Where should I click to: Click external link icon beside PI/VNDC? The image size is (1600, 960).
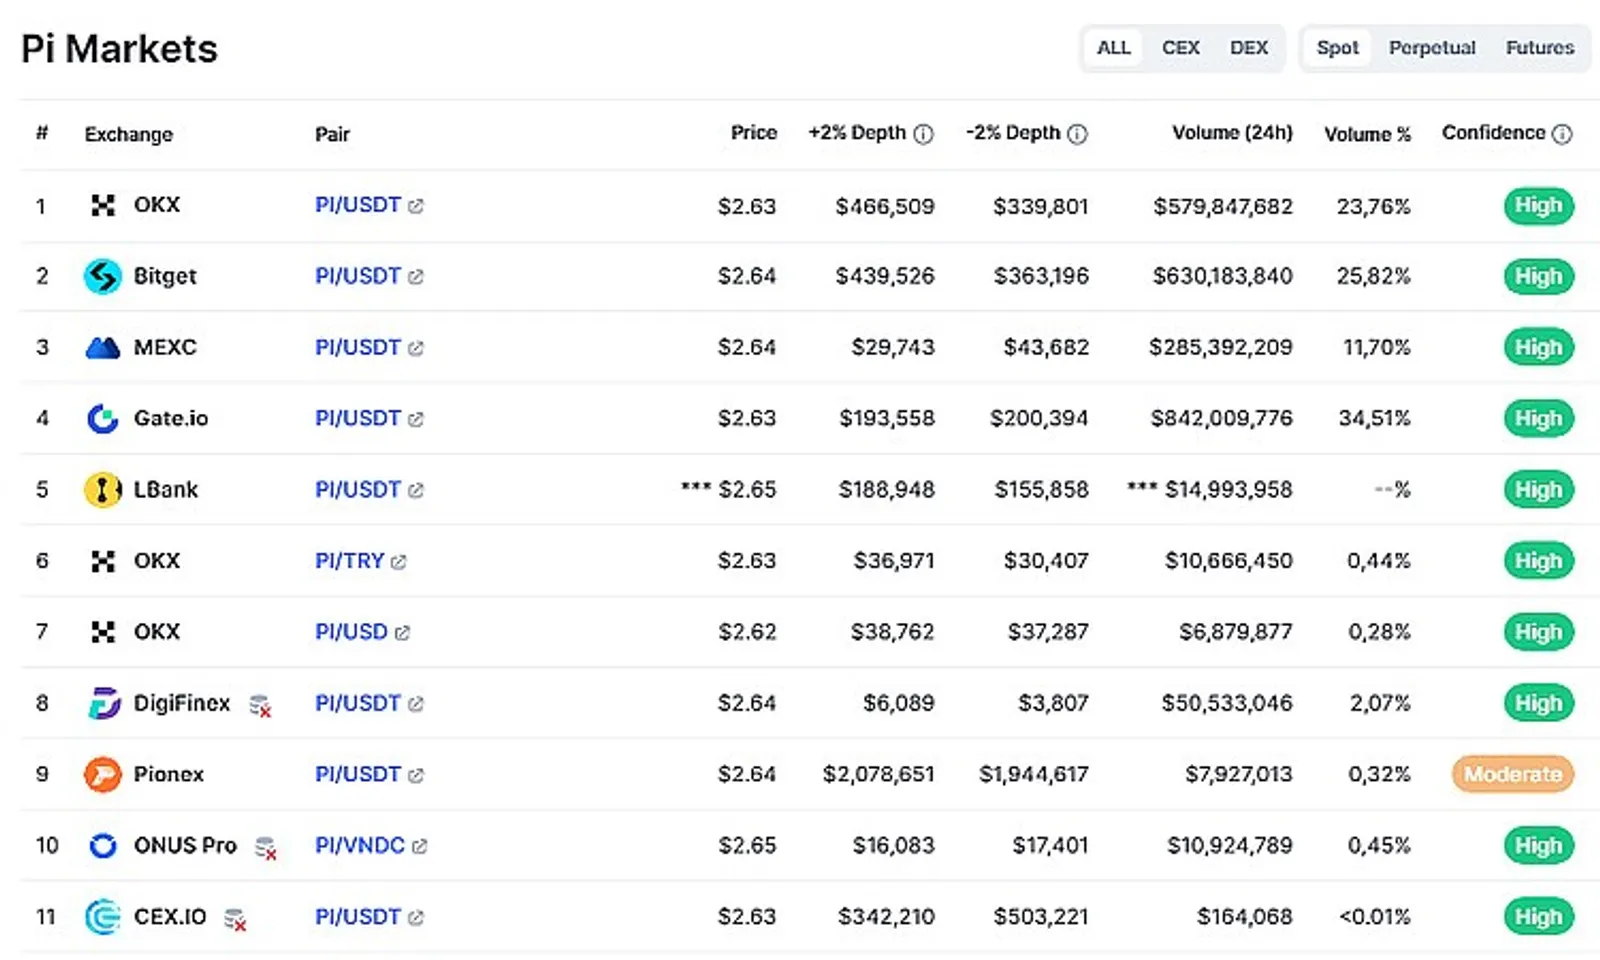click(420, 846)
